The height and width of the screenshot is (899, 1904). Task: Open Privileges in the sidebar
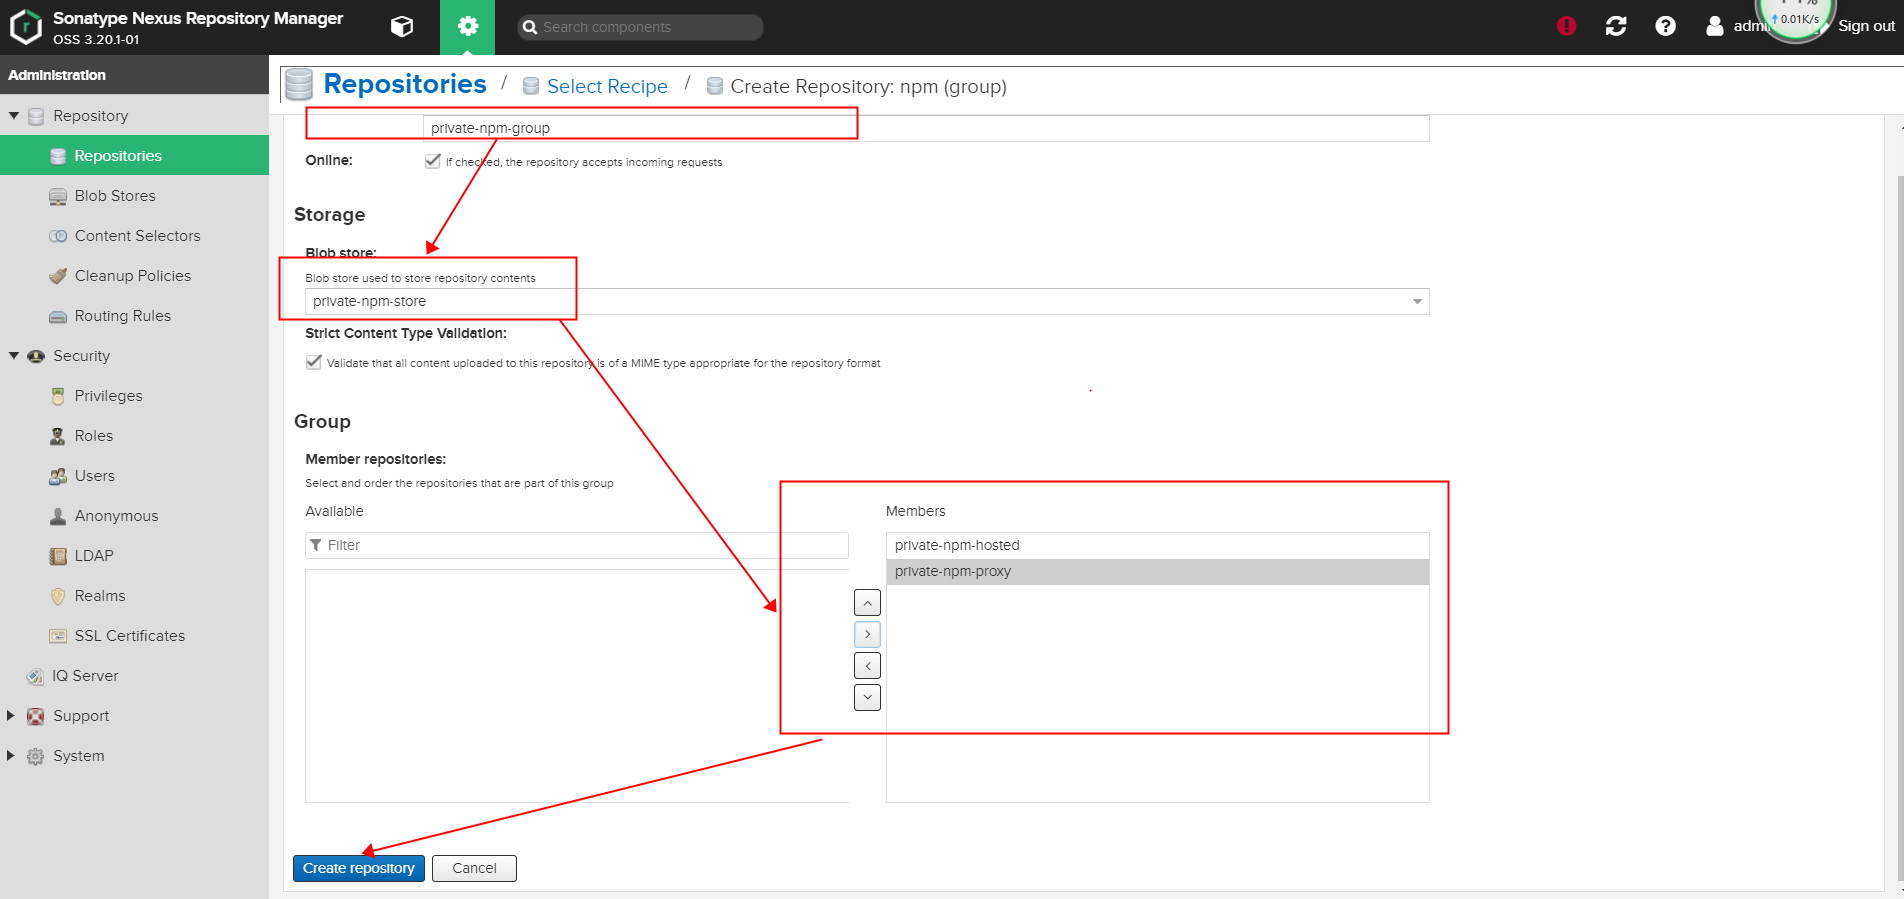pyautogui.click(x=134, y=396)
